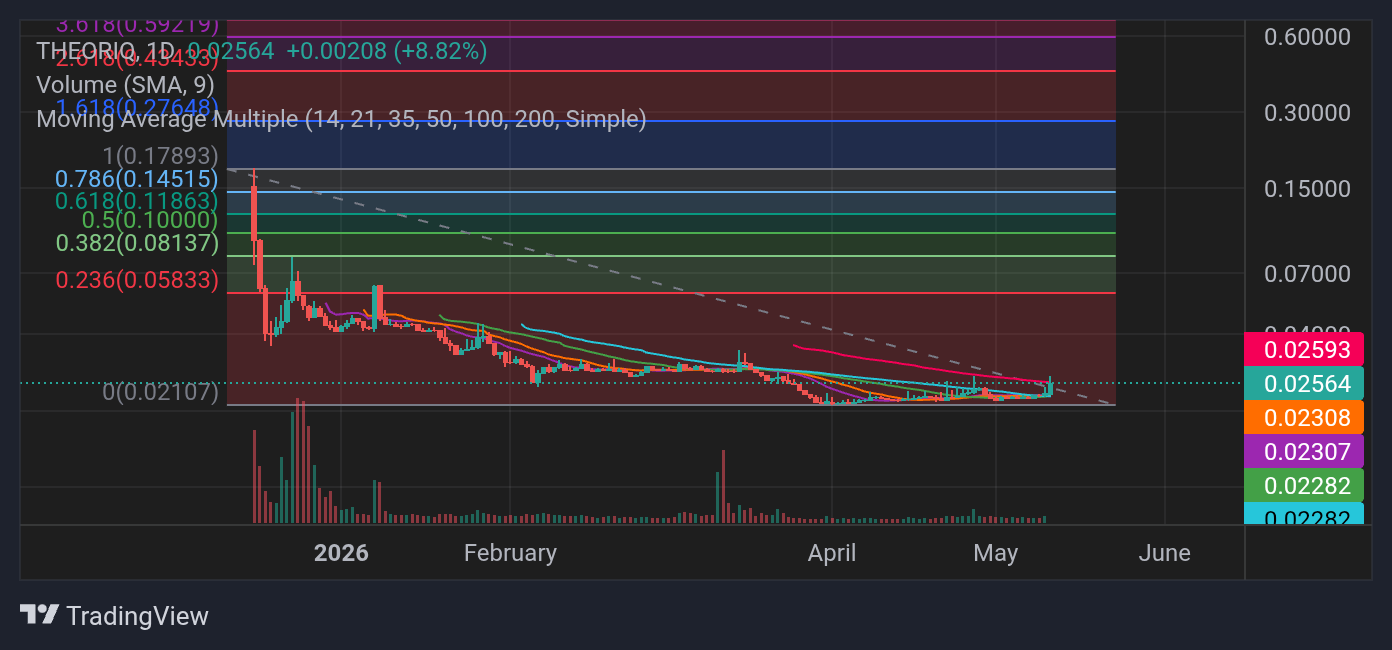Click the April time axis label
Screen dimensions: 1392x650
[x=832, y=553]
